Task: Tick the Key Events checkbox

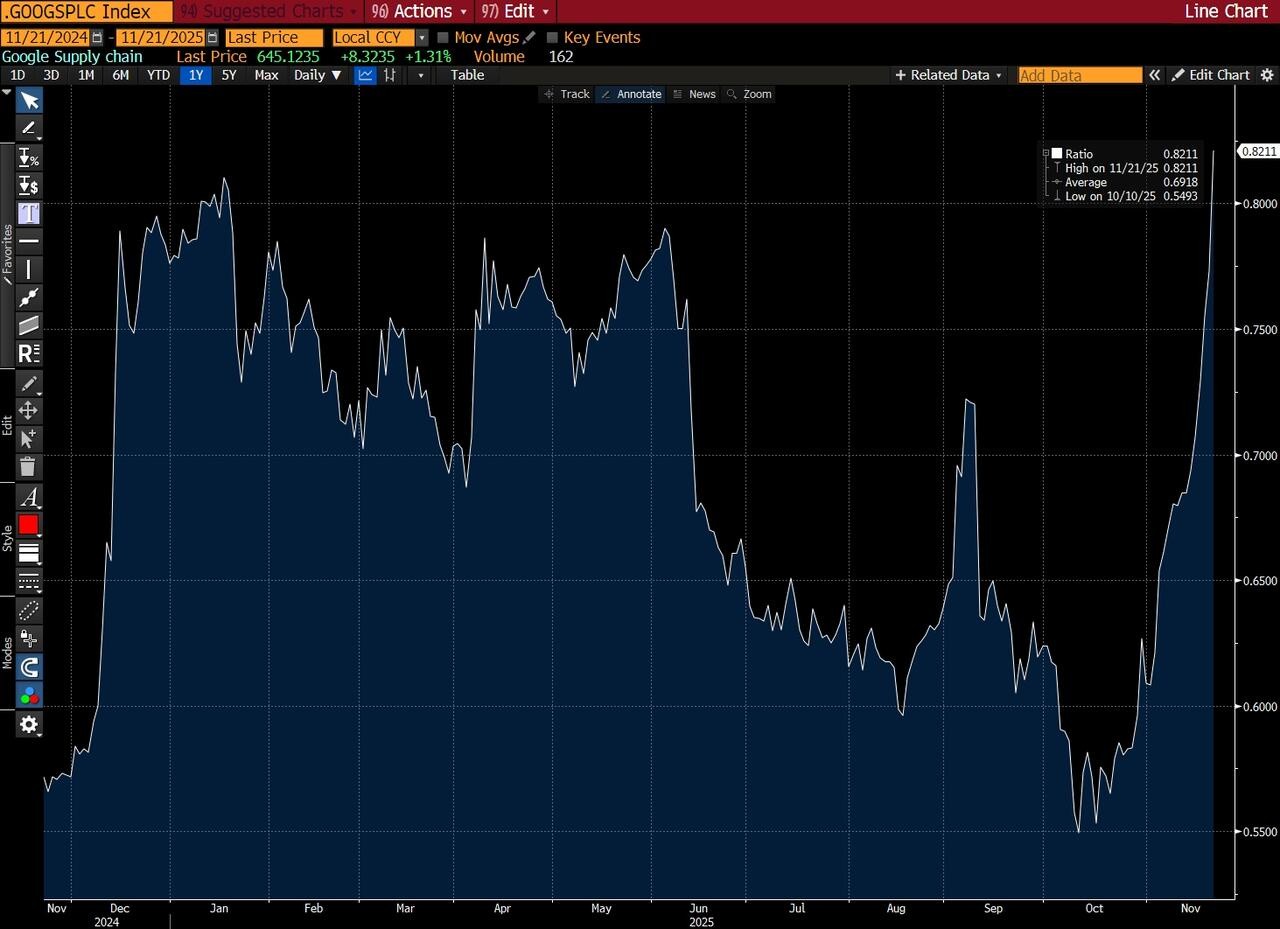Action: click(x=552, y=38)
